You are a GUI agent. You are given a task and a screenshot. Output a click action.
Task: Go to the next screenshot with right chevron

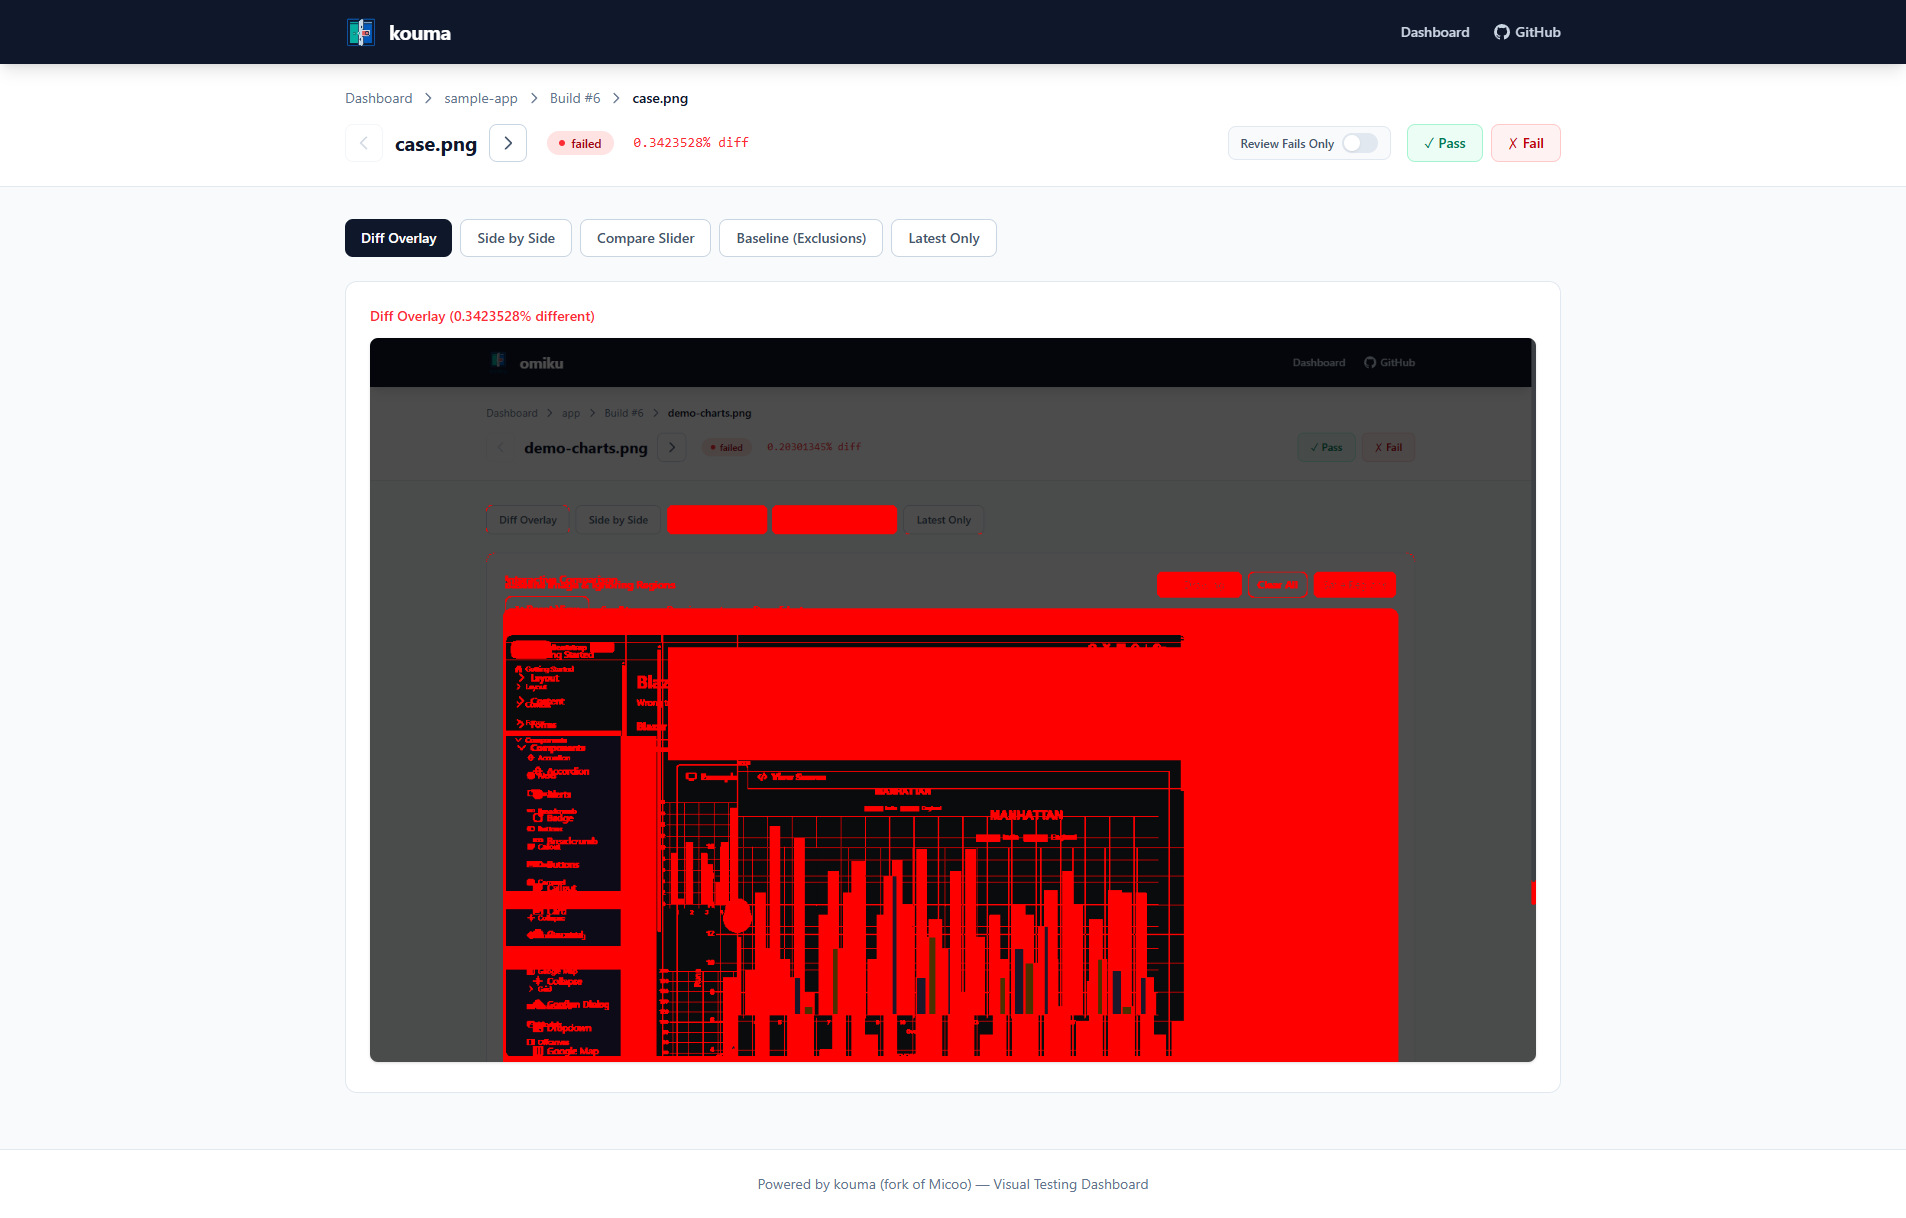508,143
